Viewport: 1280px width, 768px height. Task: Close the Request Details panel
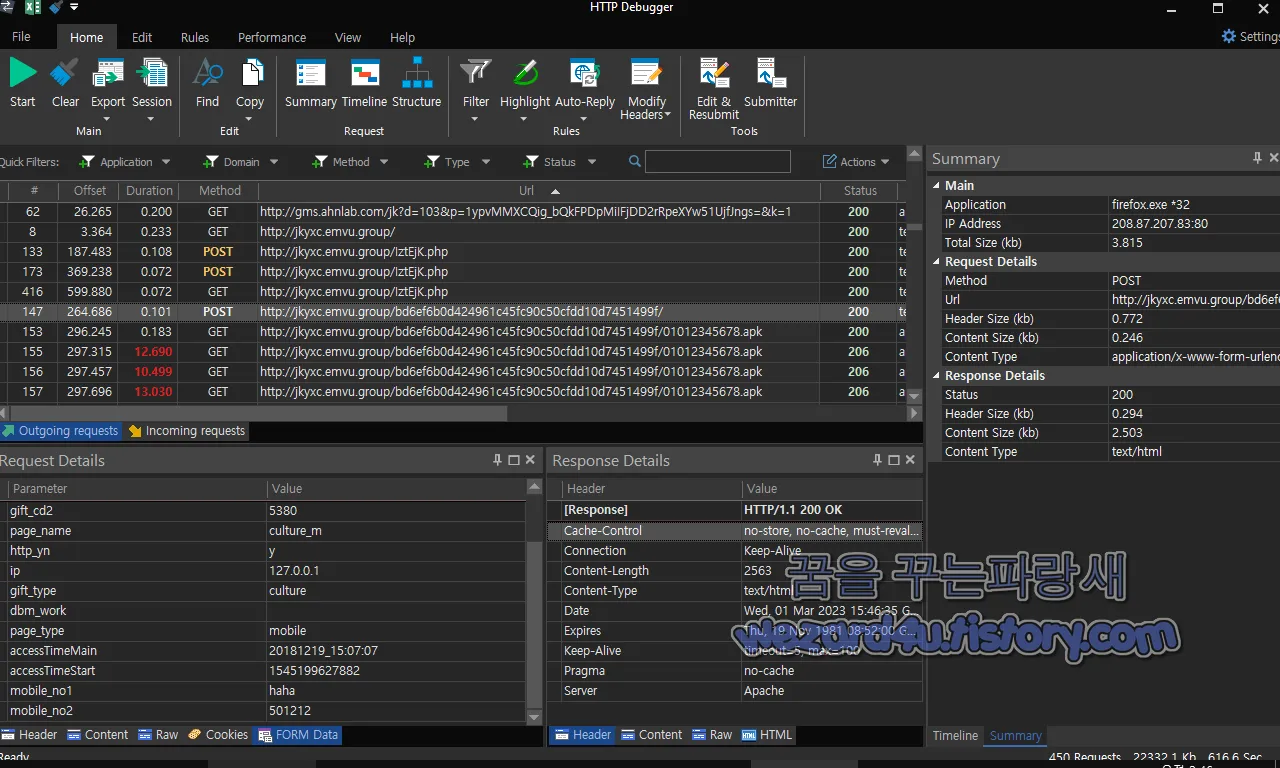tap(530, 460)
